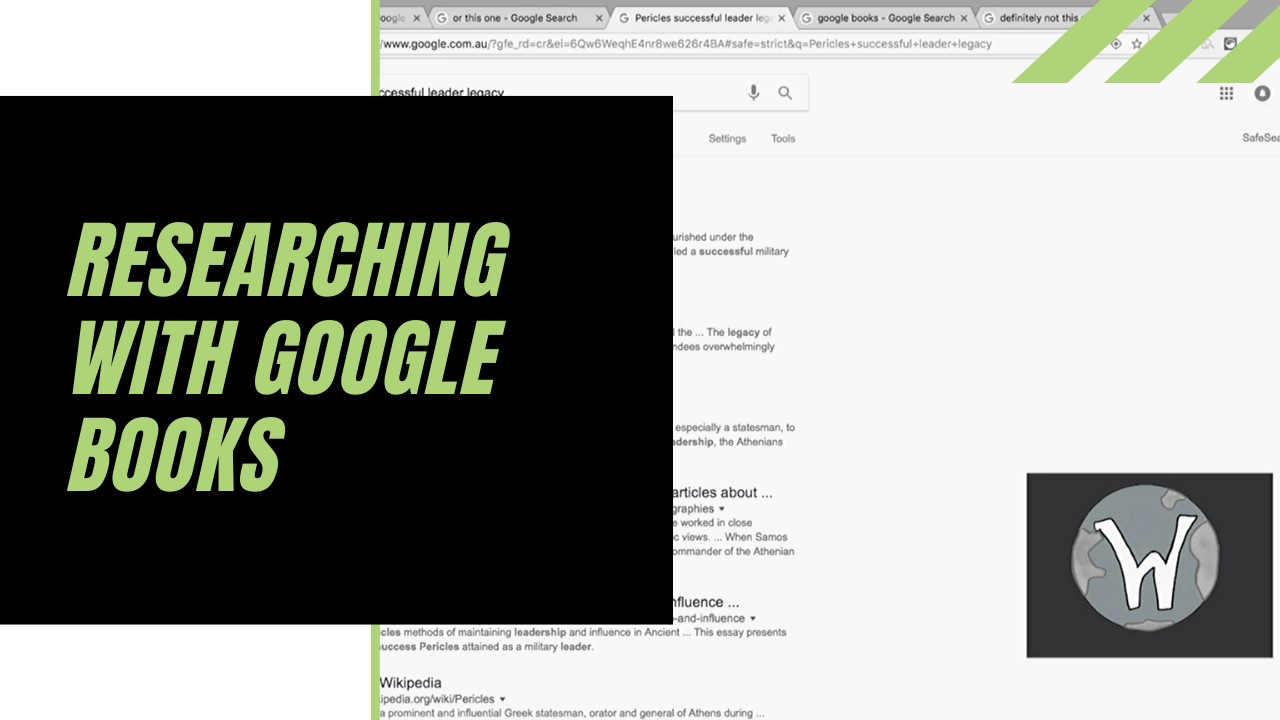
Task: Close the 'google books' tab
Action: pyautogui.click(x=964, y=18)
